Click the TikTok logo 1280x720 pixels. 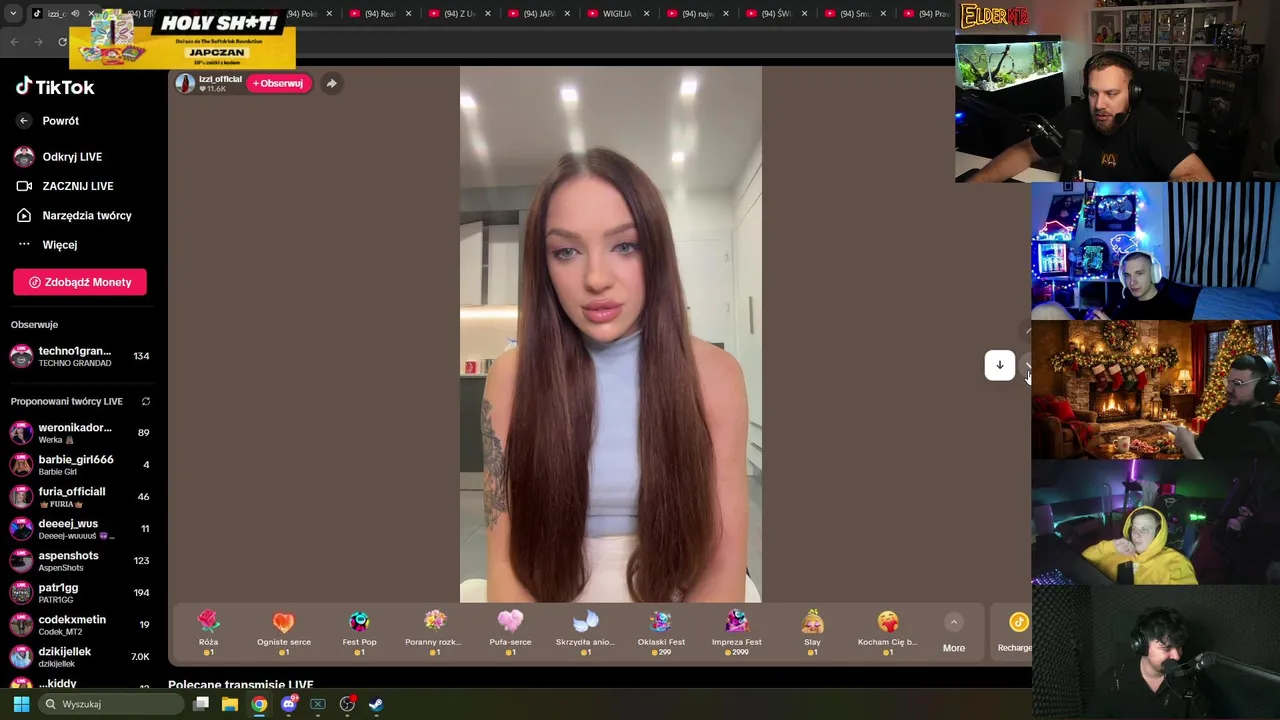55,87
